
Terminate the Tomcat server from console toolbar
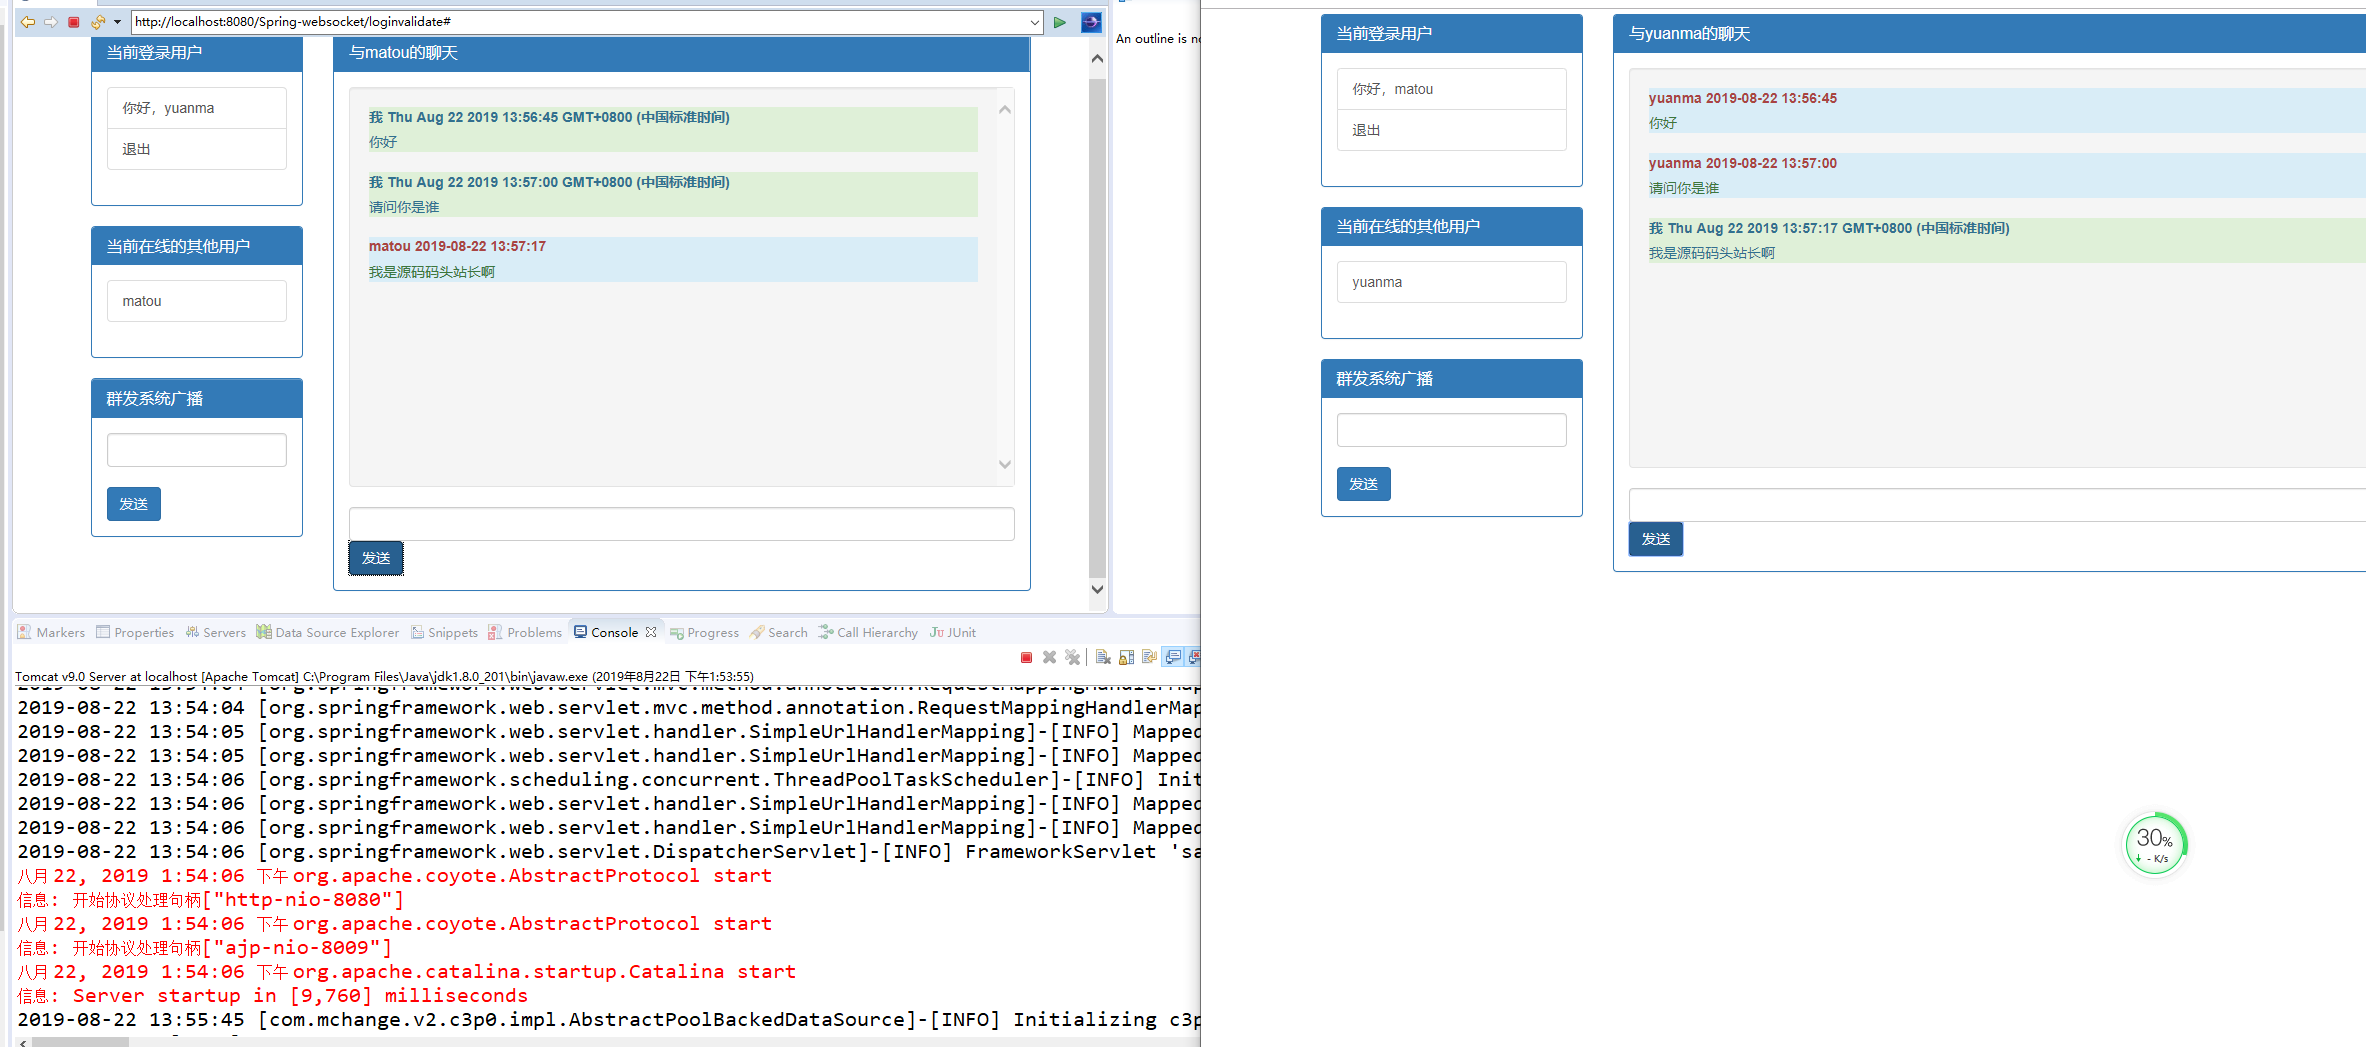1026,657
